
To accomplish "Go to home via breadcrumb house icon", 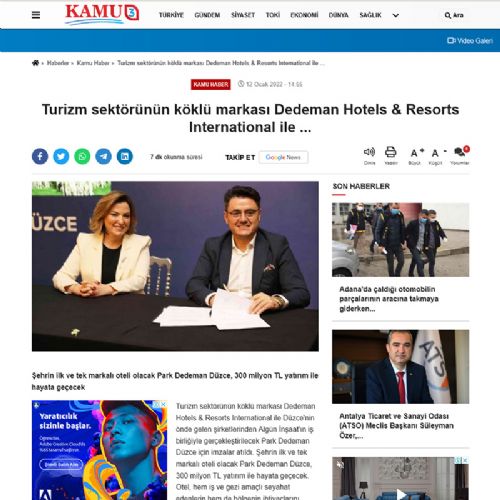I will (x=35, y=63).
